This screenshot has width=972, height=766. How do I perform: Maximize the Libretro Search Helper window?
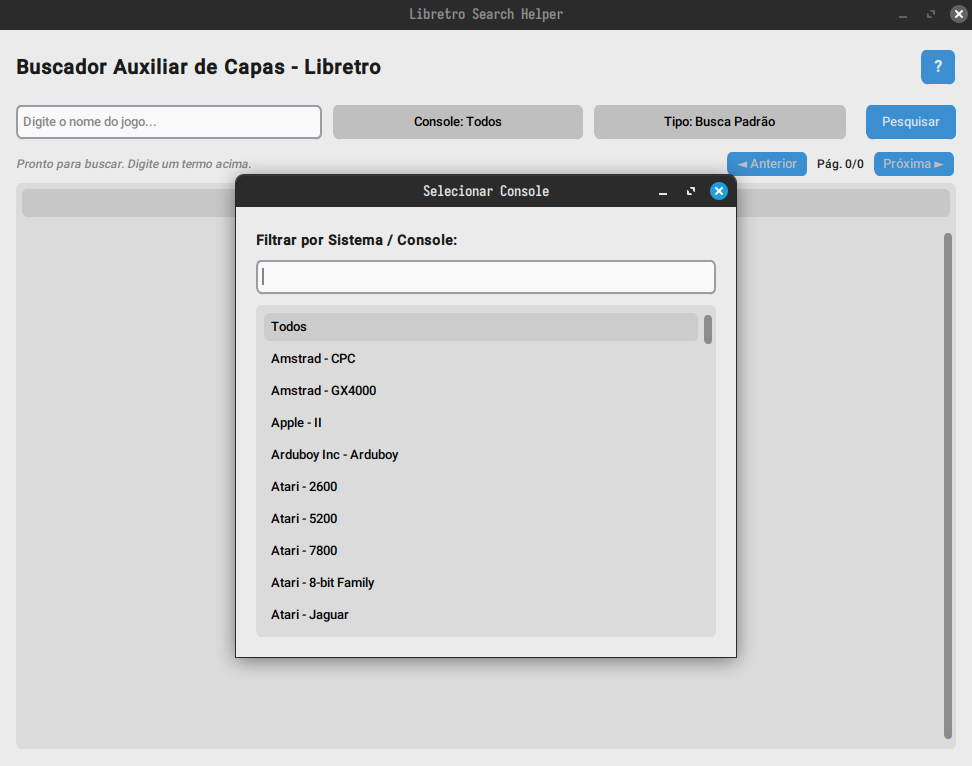click(930, 14)
